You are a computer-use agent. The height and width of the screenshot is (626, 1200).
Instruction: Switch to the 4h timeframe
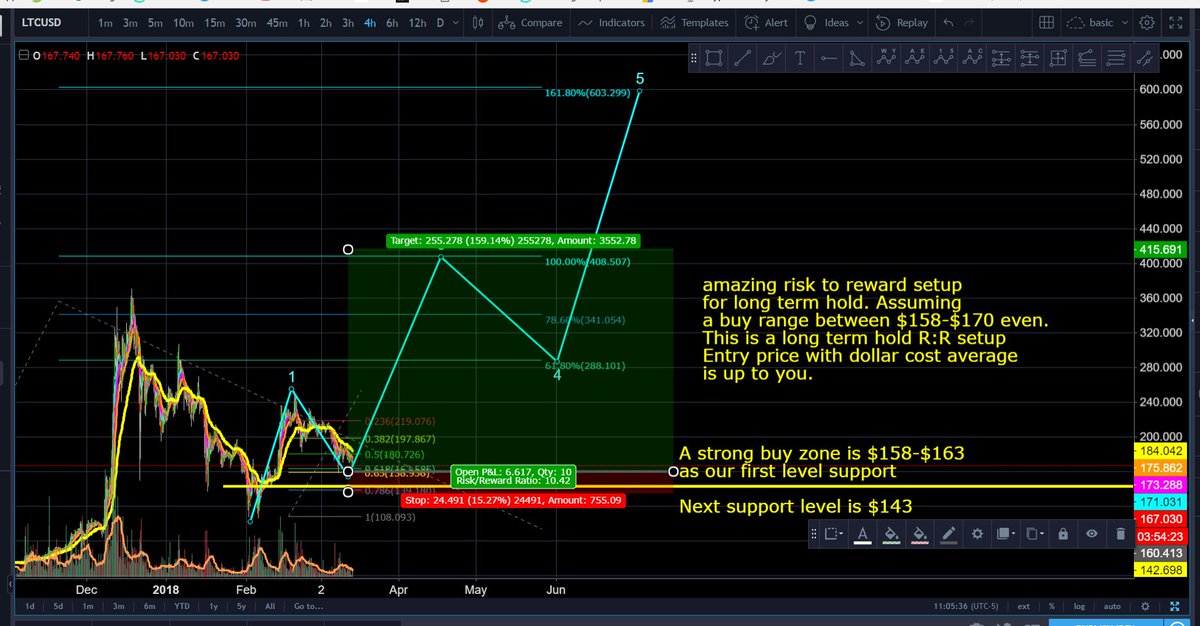coord(370,22)
